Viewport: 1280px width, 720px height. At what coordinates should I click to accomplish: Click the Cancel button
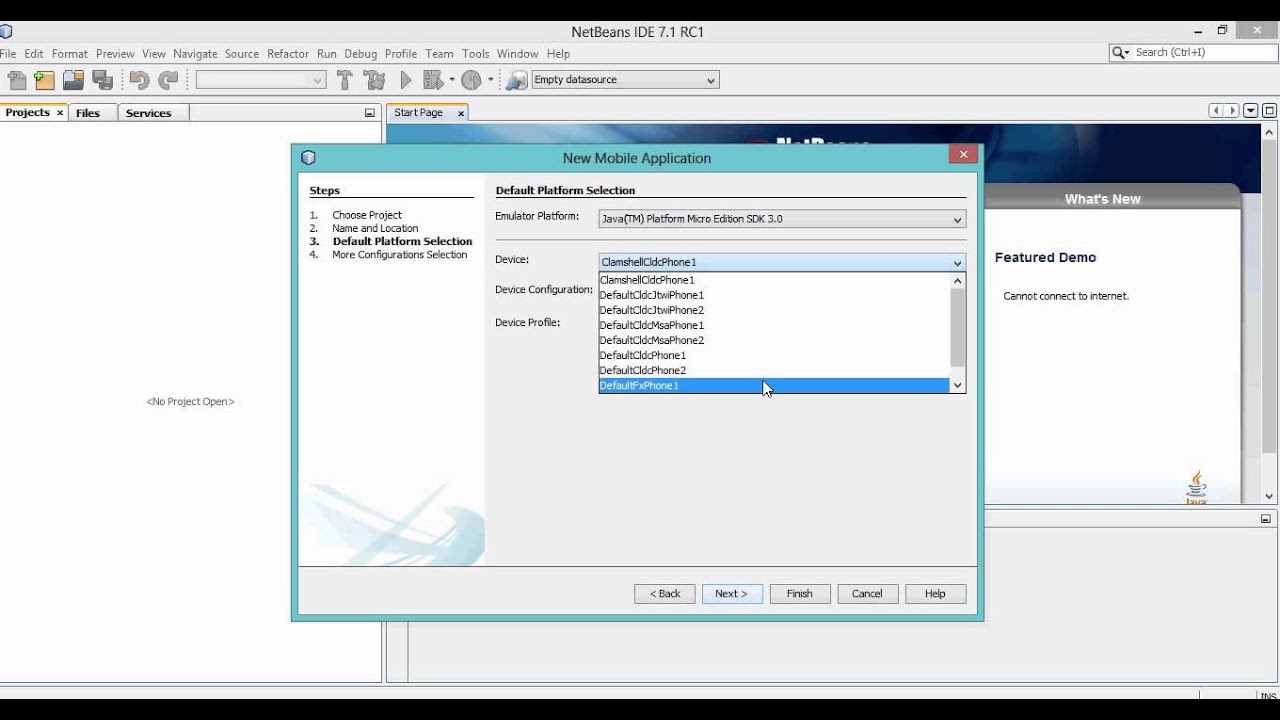(x=867, y=593)
